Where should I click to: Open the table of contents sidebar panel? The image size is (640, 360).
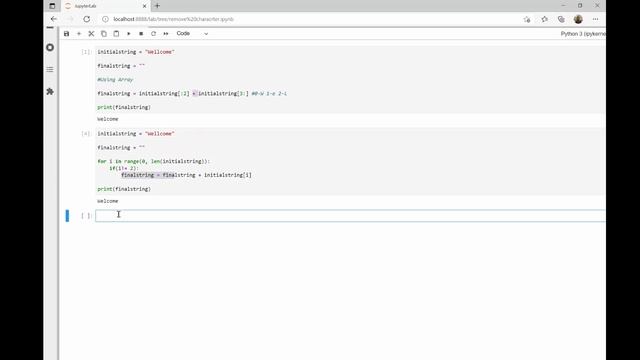pos(50,69)
